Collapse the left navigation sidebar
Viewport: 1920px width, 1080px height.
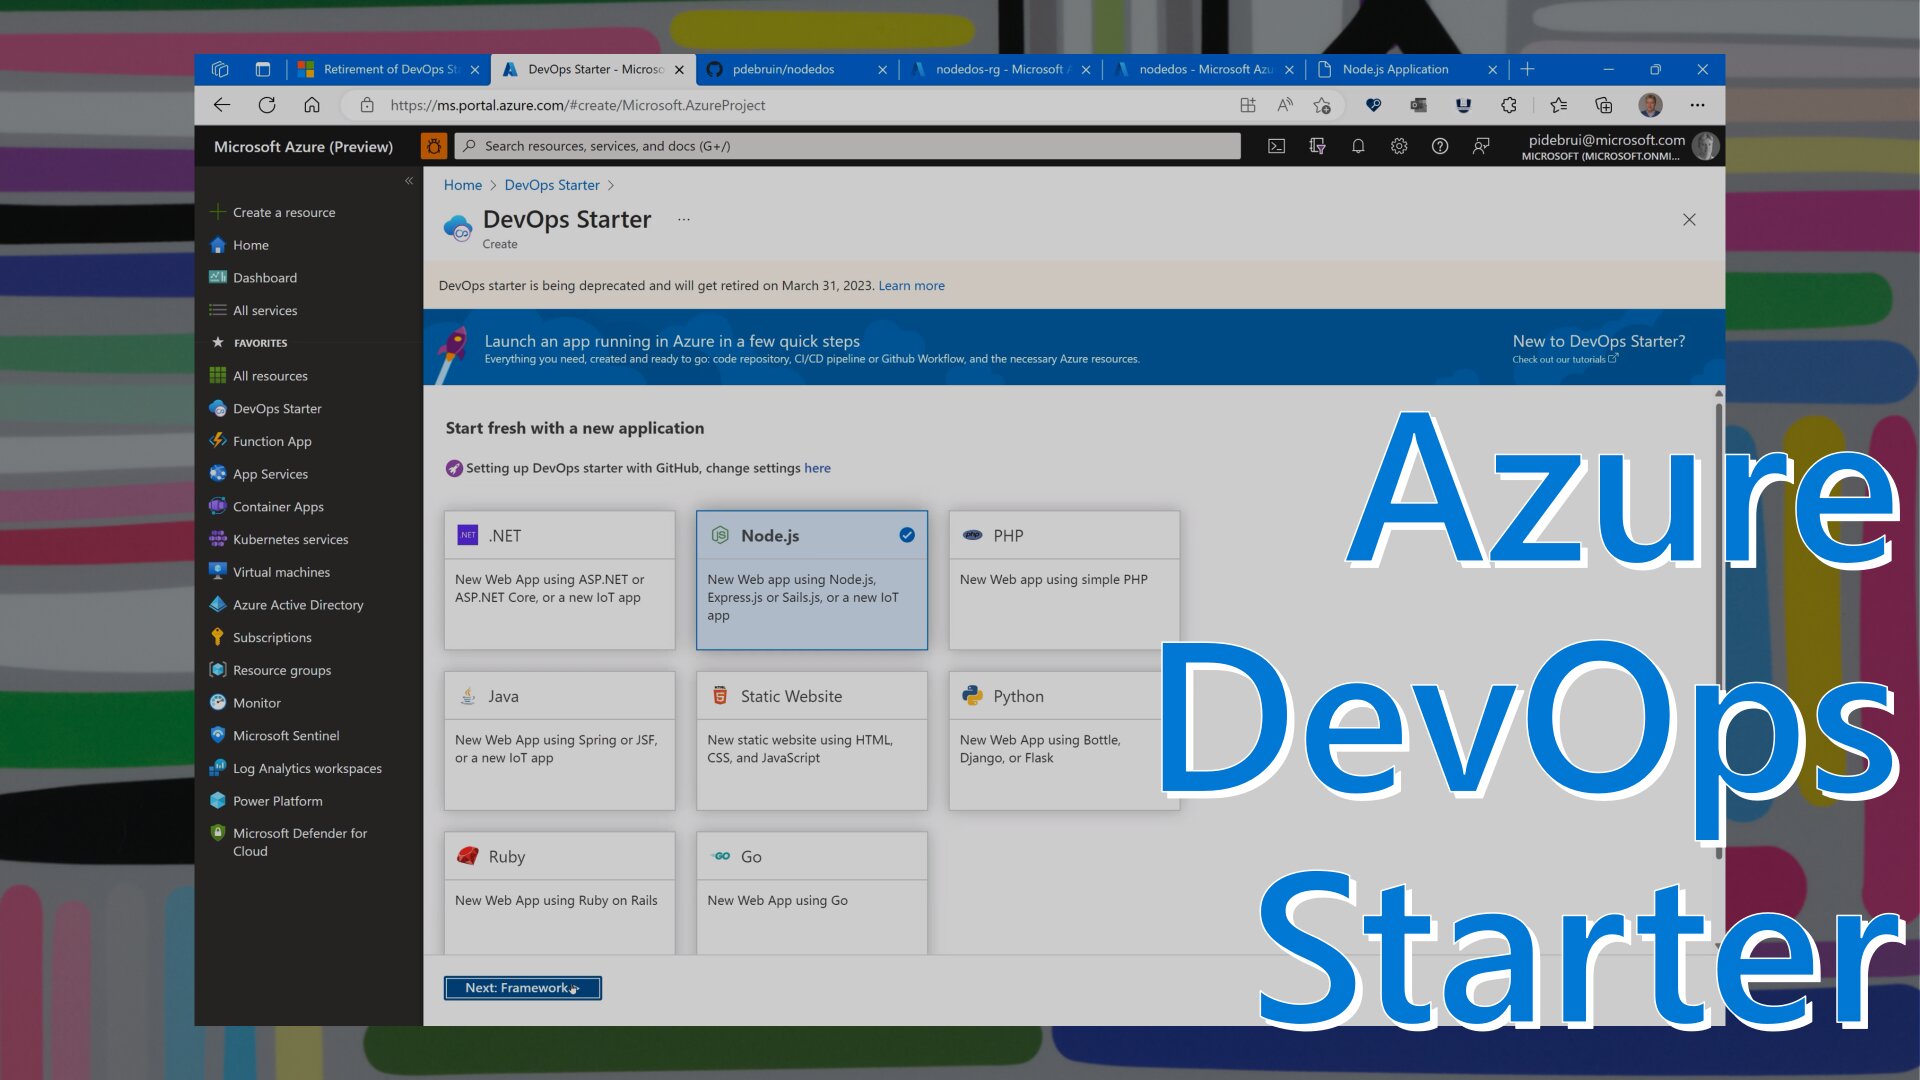[409, 181]
